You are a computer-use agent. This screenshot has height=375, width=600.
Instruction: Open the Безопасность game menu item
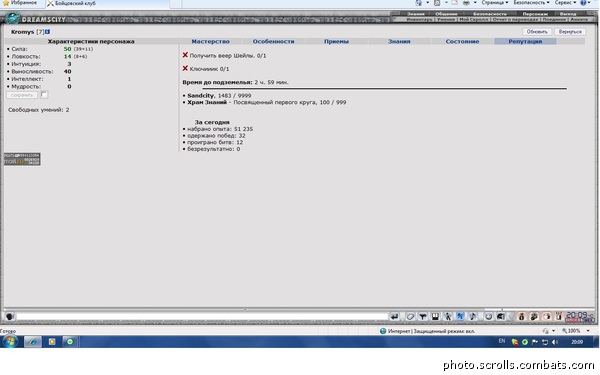pyautogui.click(x=489, y=14)
